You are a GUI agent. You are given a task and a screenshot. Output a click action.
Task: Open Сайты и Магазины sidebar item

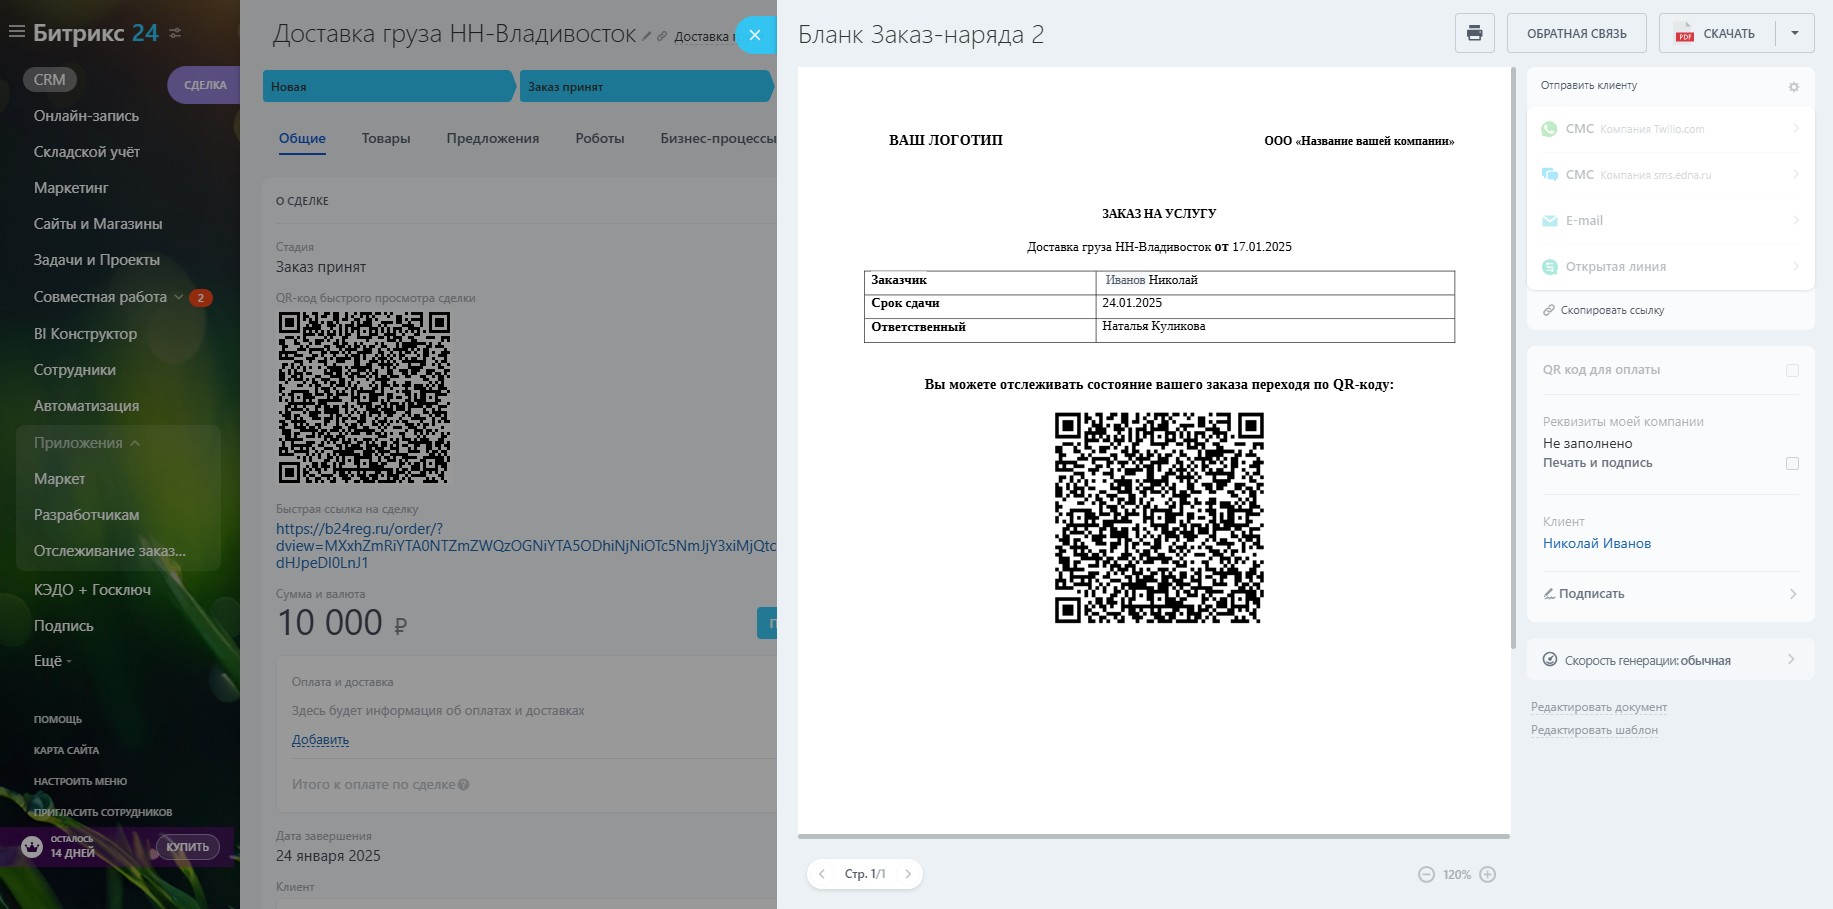coord(98,224)
